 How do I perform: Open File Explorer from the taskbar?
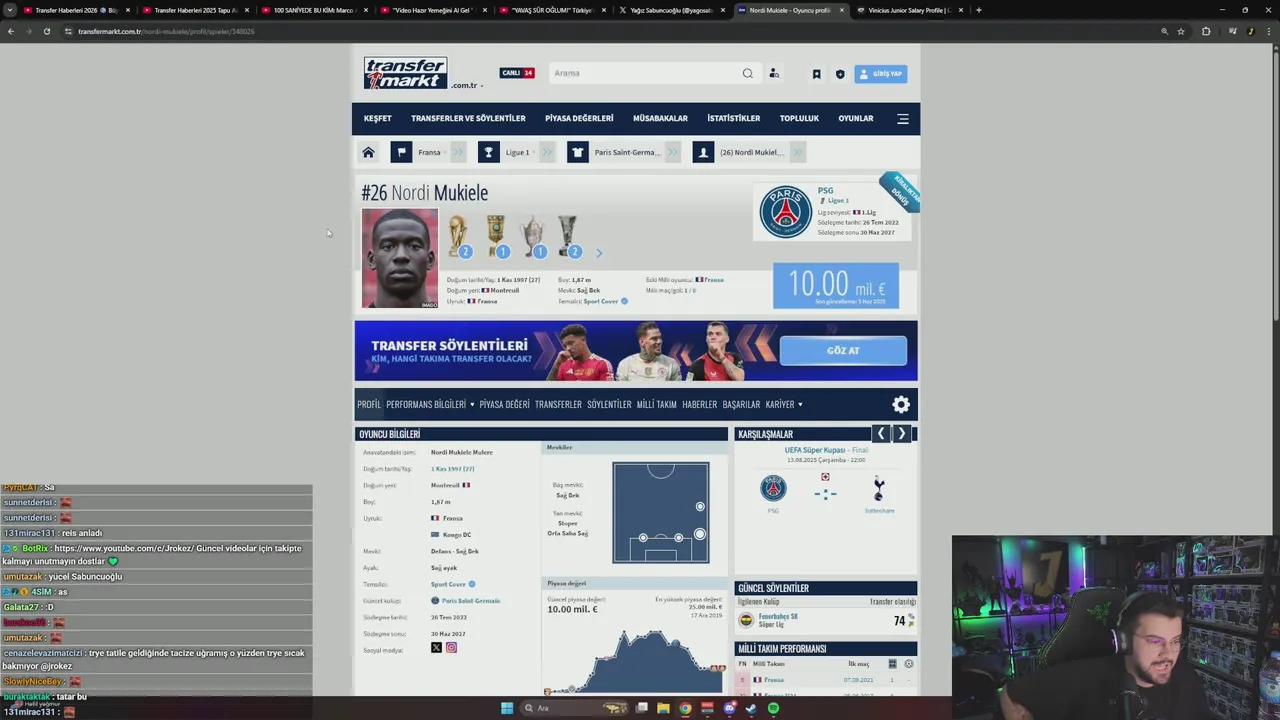click(662, 708)
